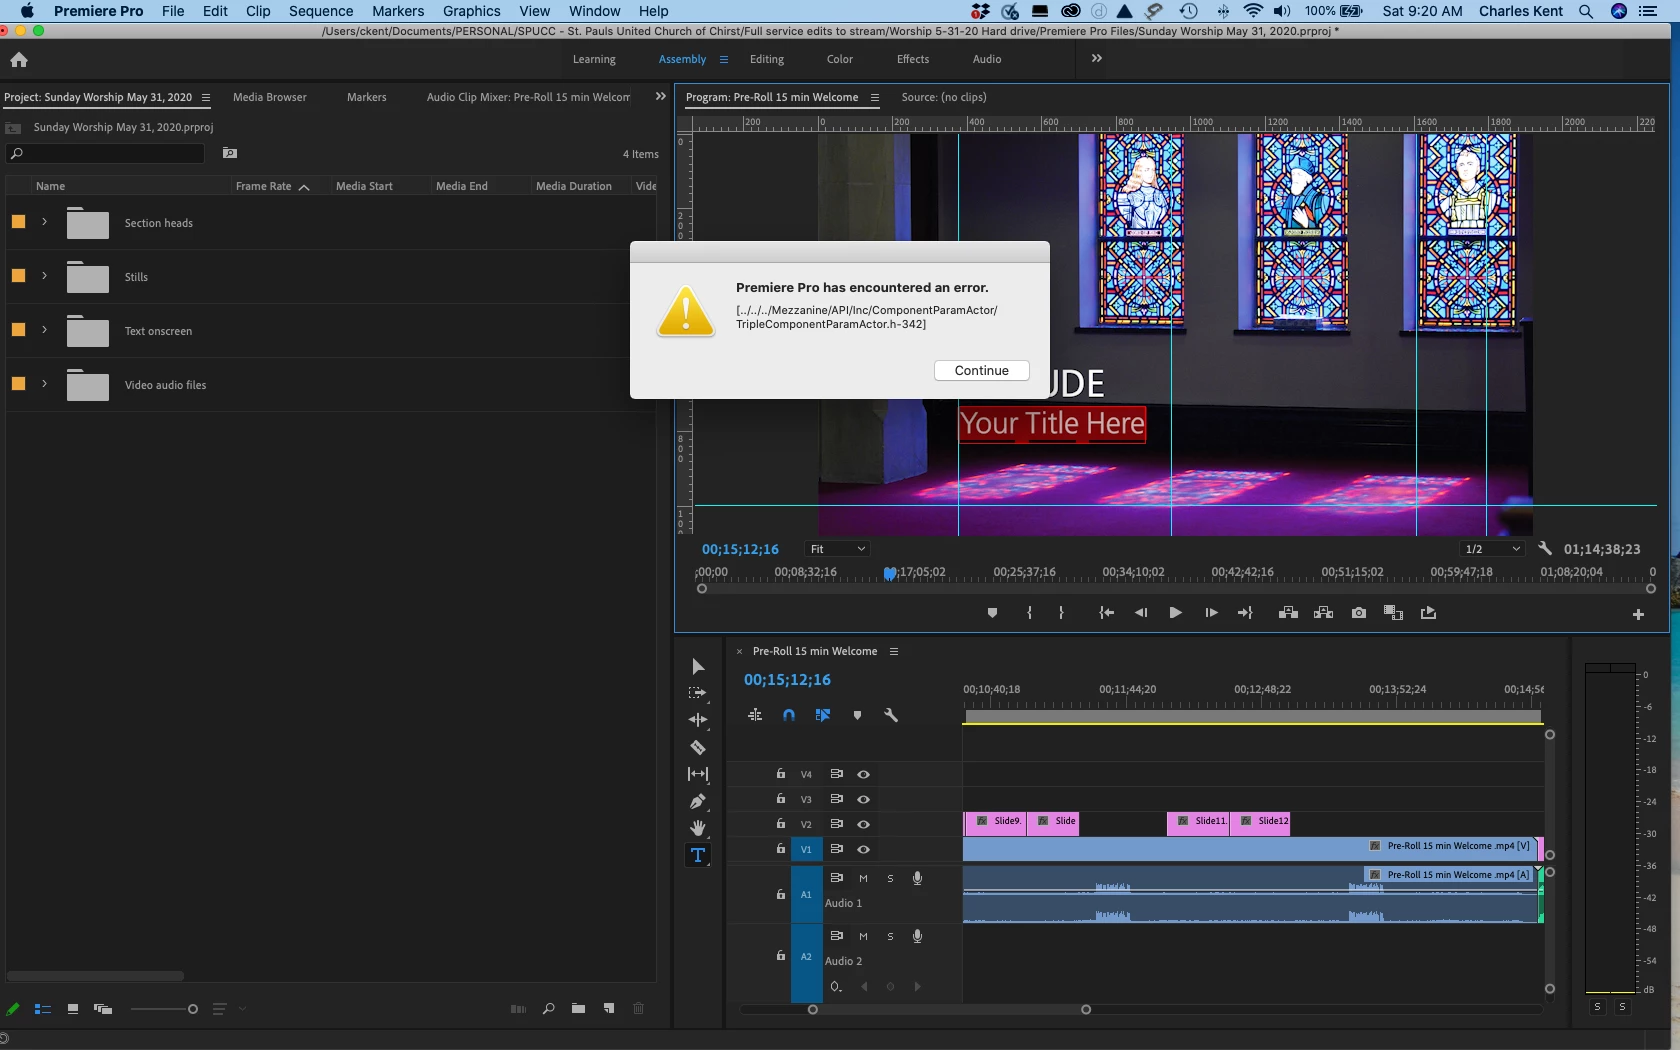This screenshot has width=1680, height=1050.
Task: Toggle V1 track output eye
Action: tap(864, 849)
